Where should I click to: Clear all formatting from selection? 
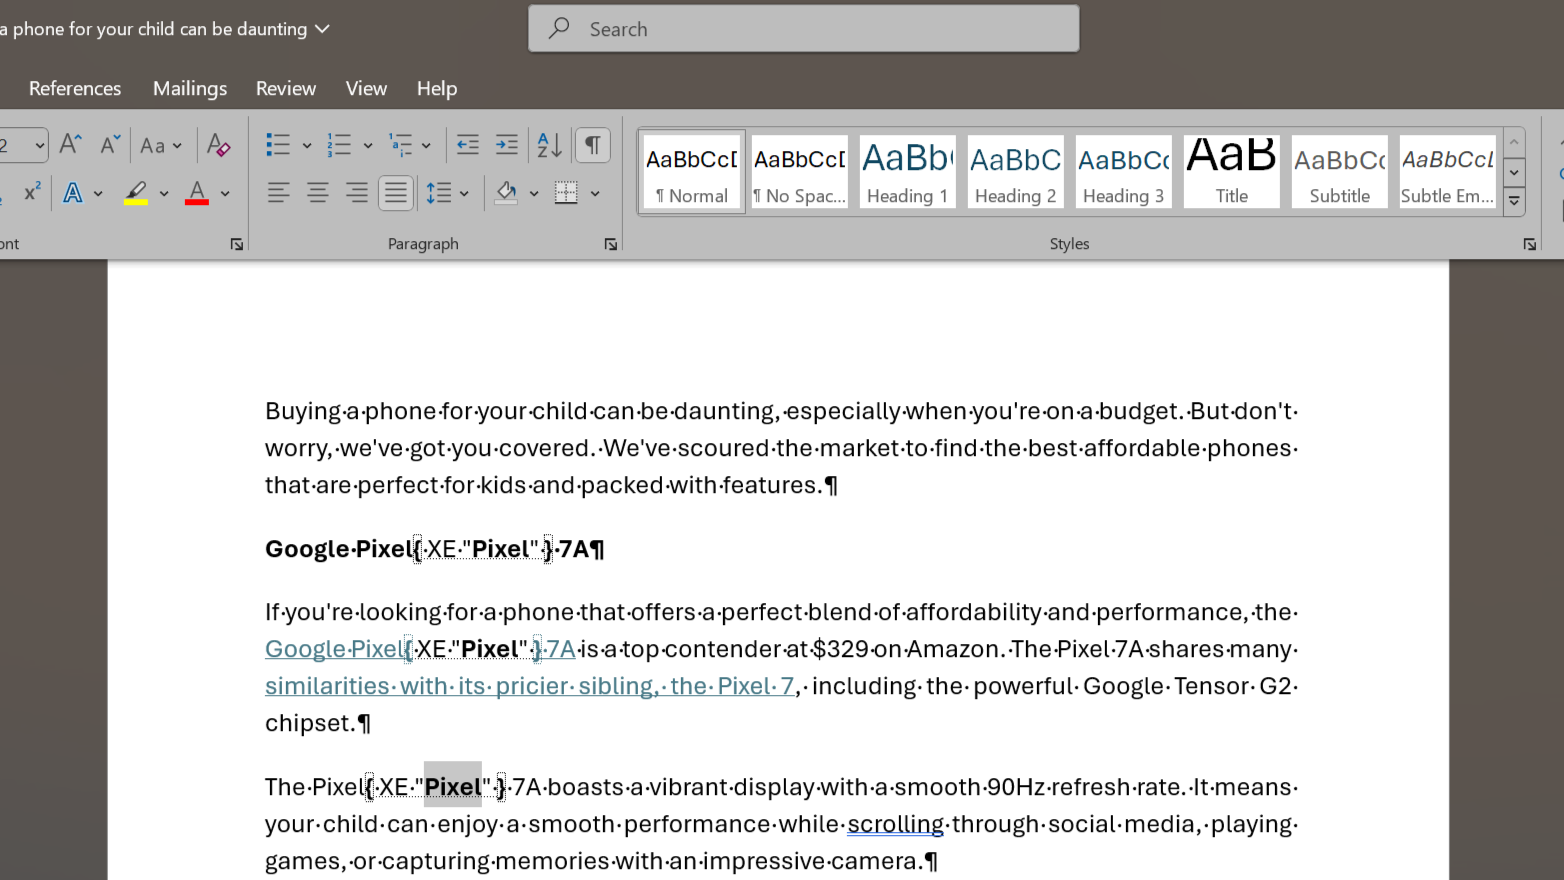[218, 145]
